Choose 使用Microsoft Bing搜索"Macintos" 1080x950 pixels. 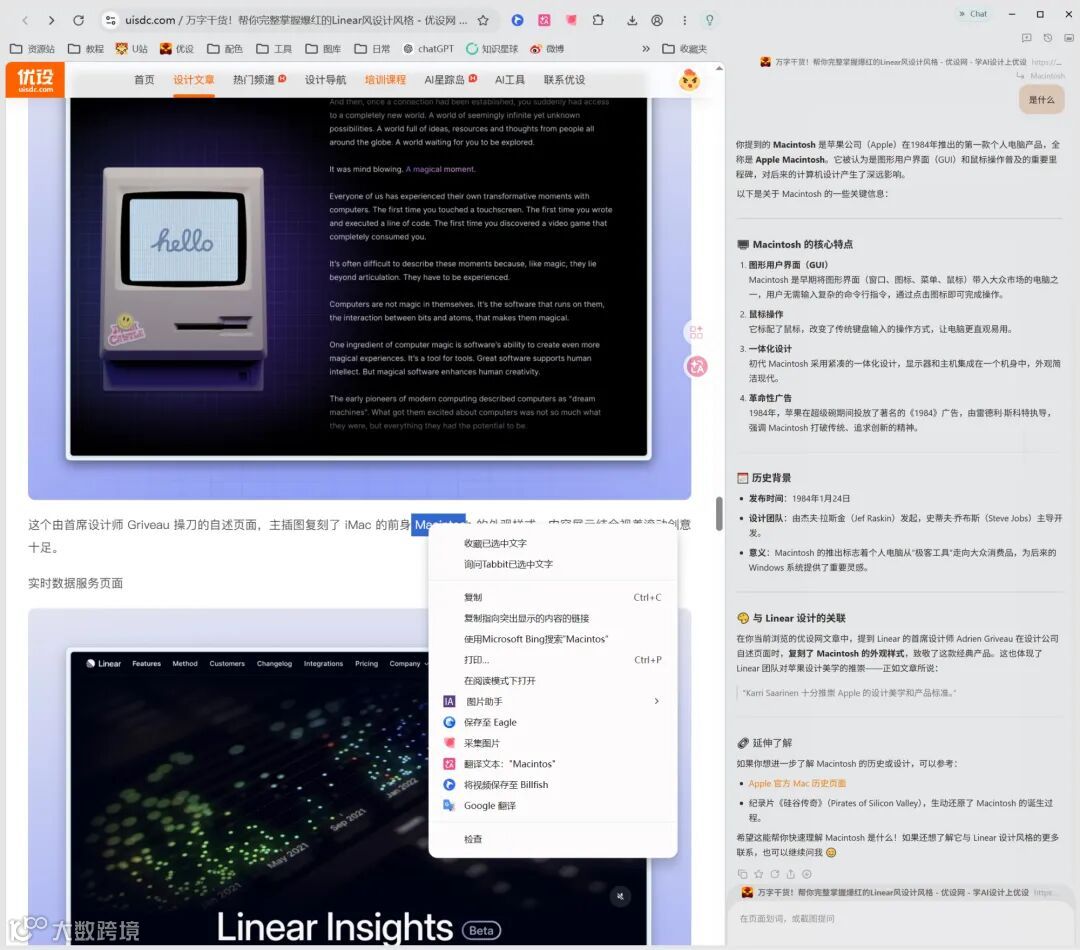point(553,639)
